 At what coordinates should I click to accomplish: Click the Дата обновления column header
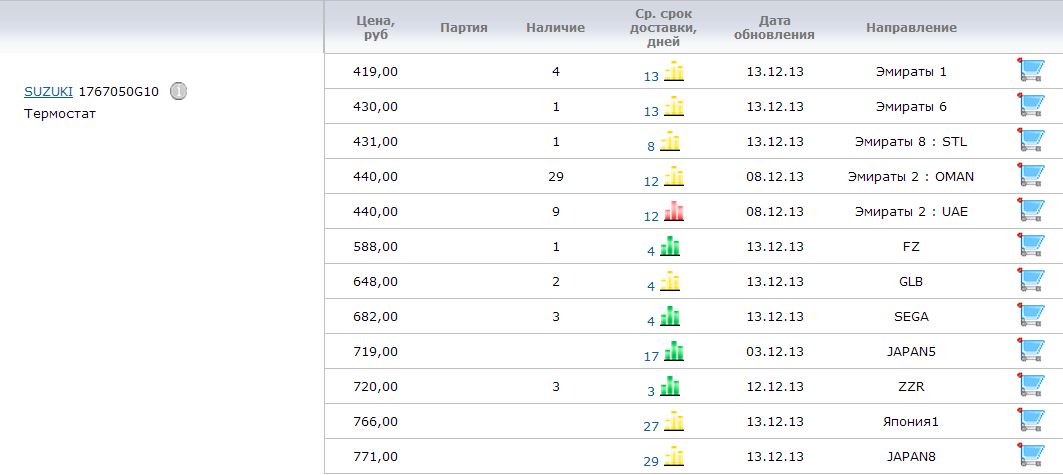(x=774, y=27)
